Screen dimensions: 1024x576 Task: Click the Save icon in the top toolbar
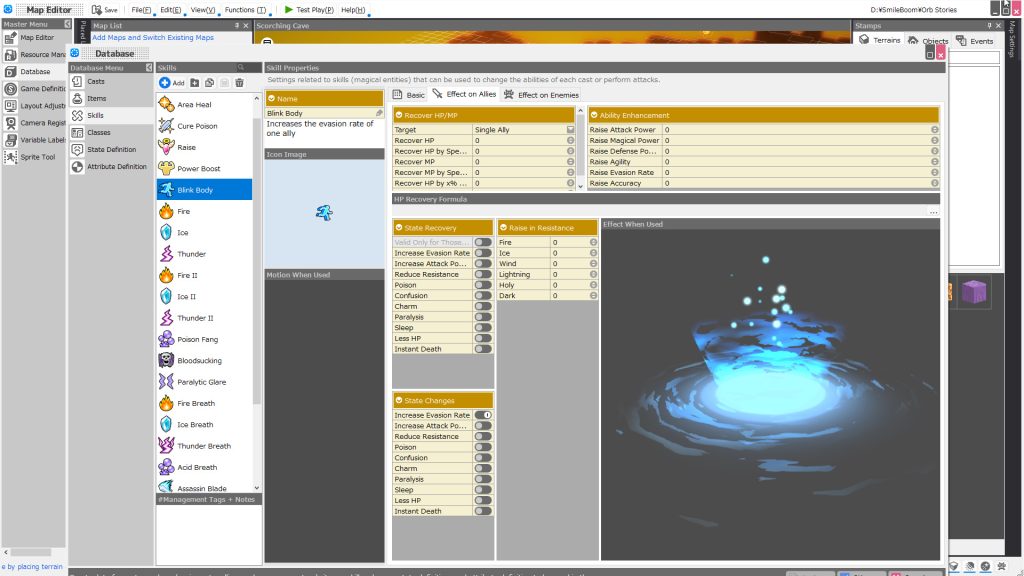97,10
